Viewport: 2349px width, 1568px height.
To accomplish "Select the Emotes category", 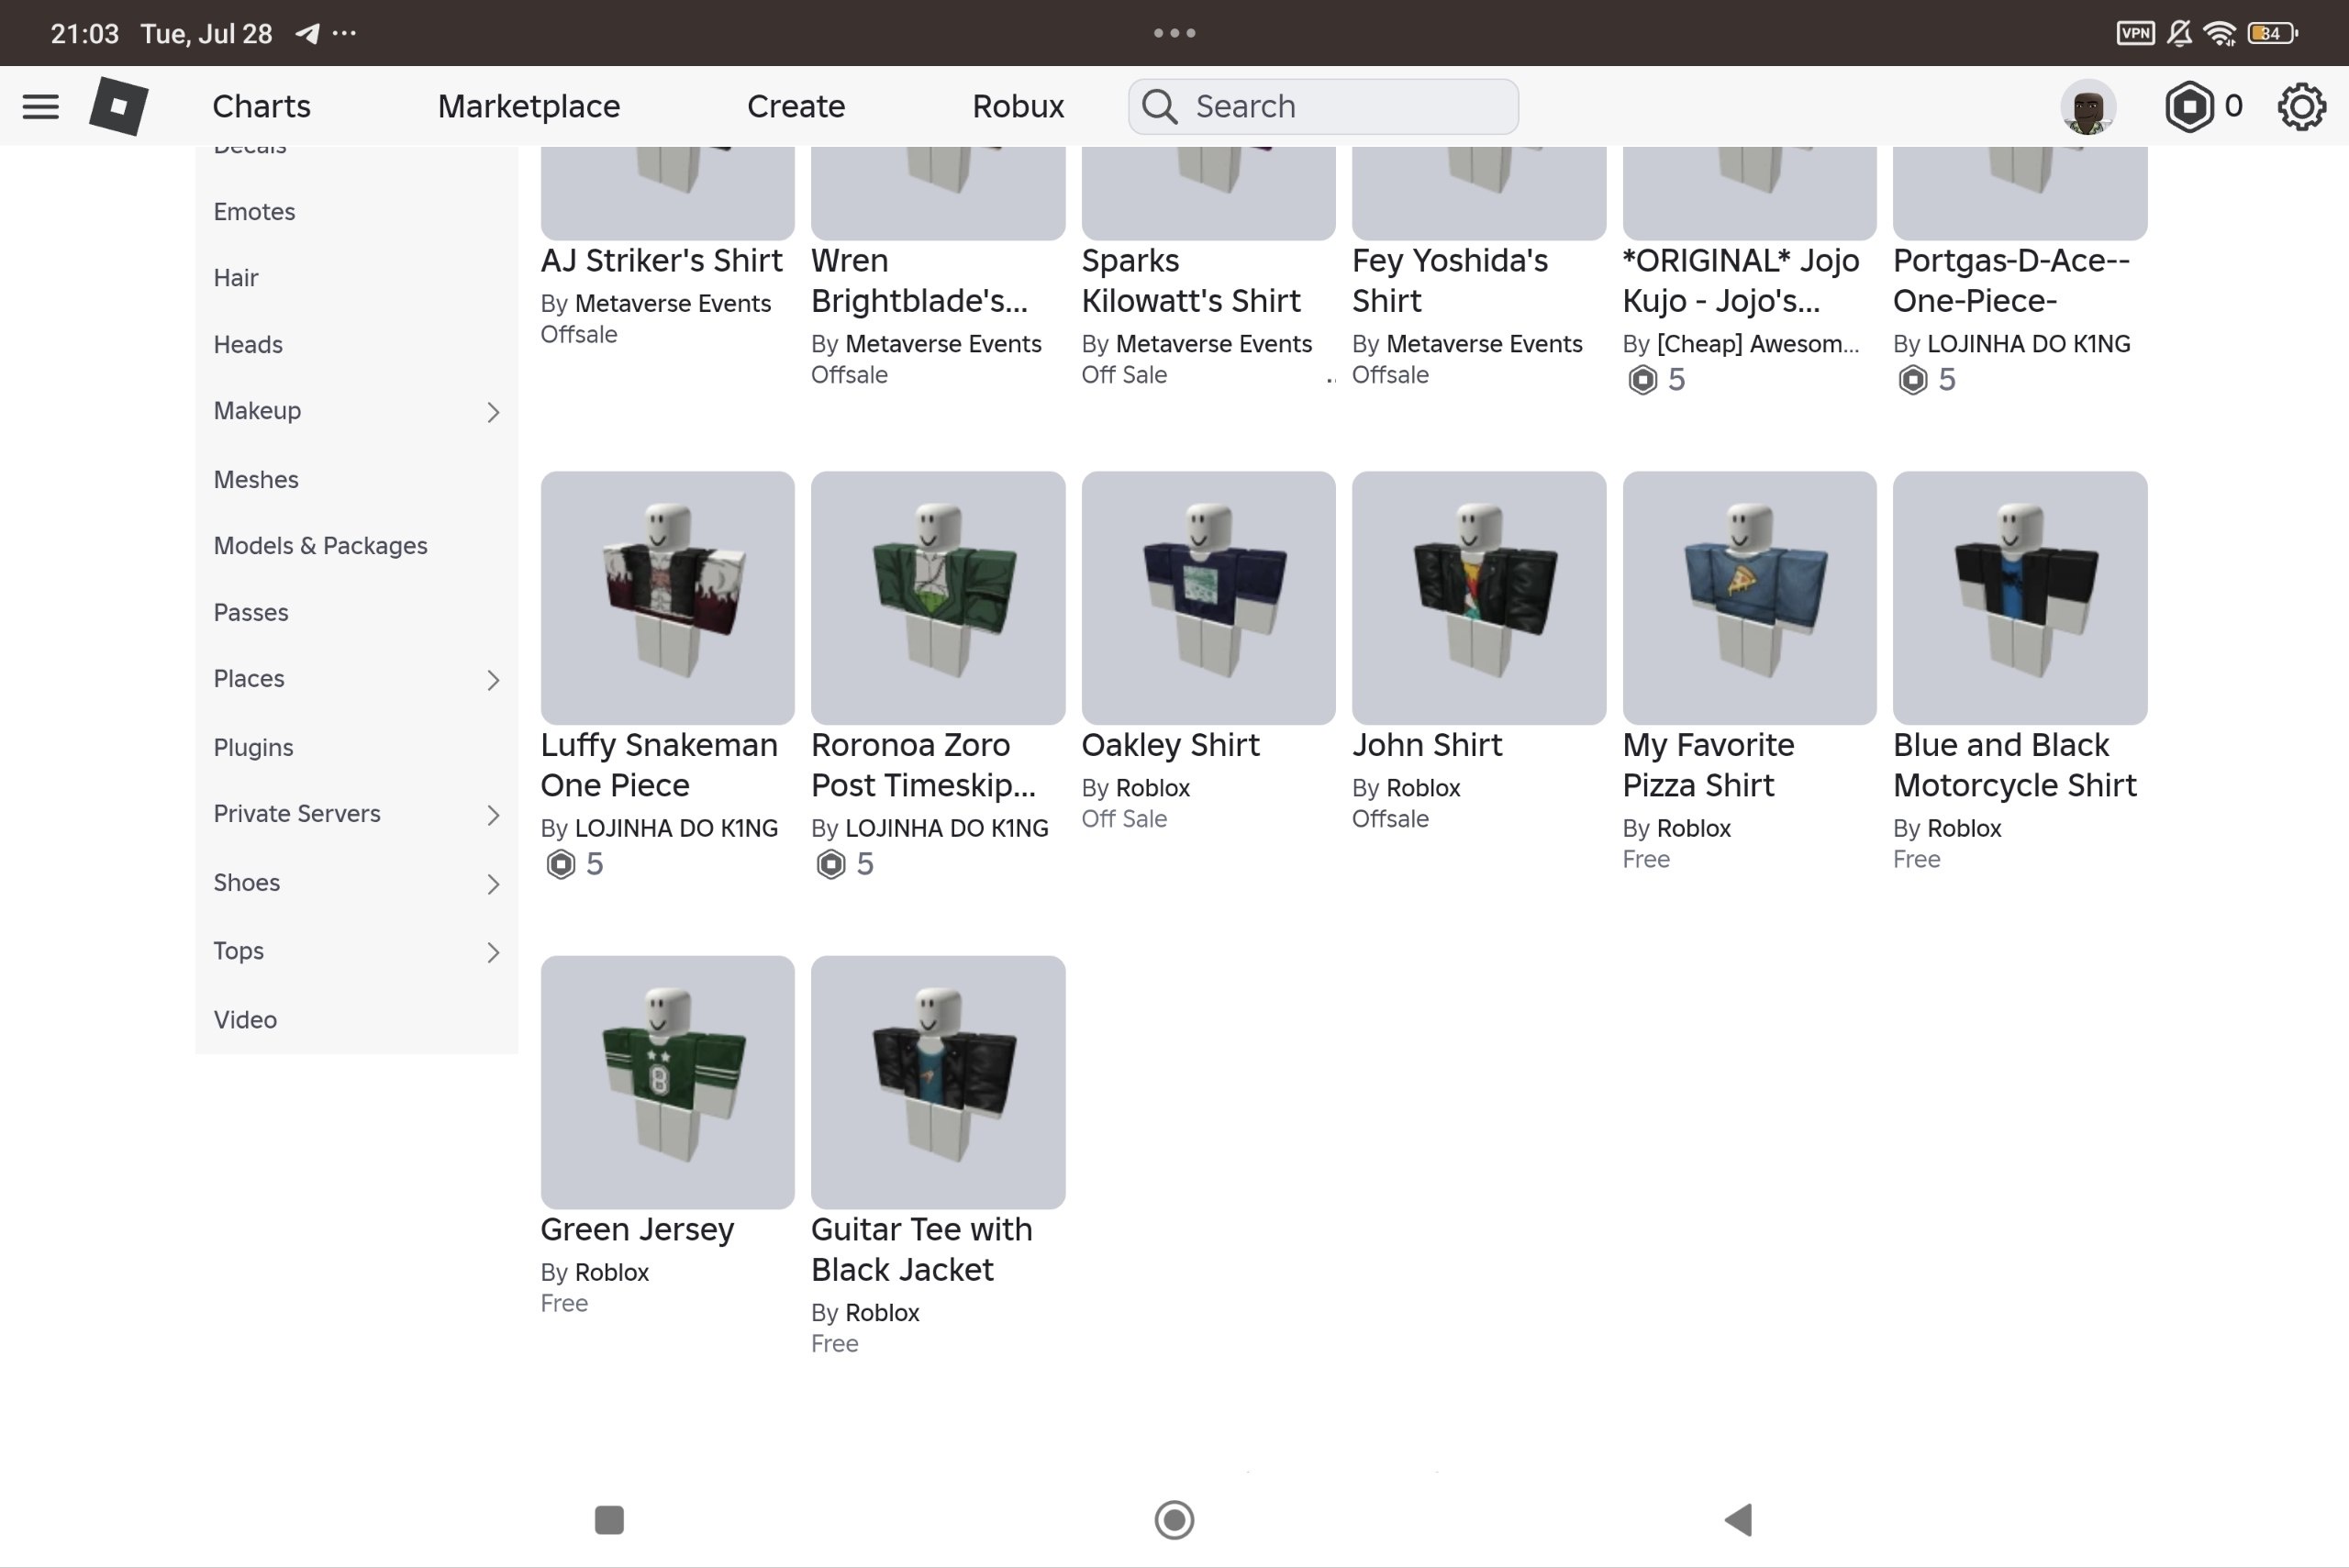I will coord(254,212).
